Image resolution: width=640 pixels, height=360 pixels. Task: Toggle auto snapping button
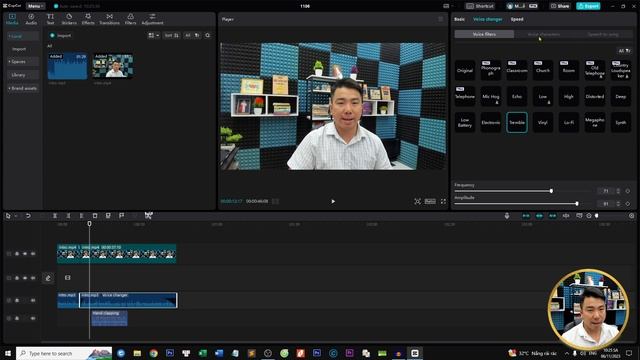pyautogui.click(x=539, y=216)
